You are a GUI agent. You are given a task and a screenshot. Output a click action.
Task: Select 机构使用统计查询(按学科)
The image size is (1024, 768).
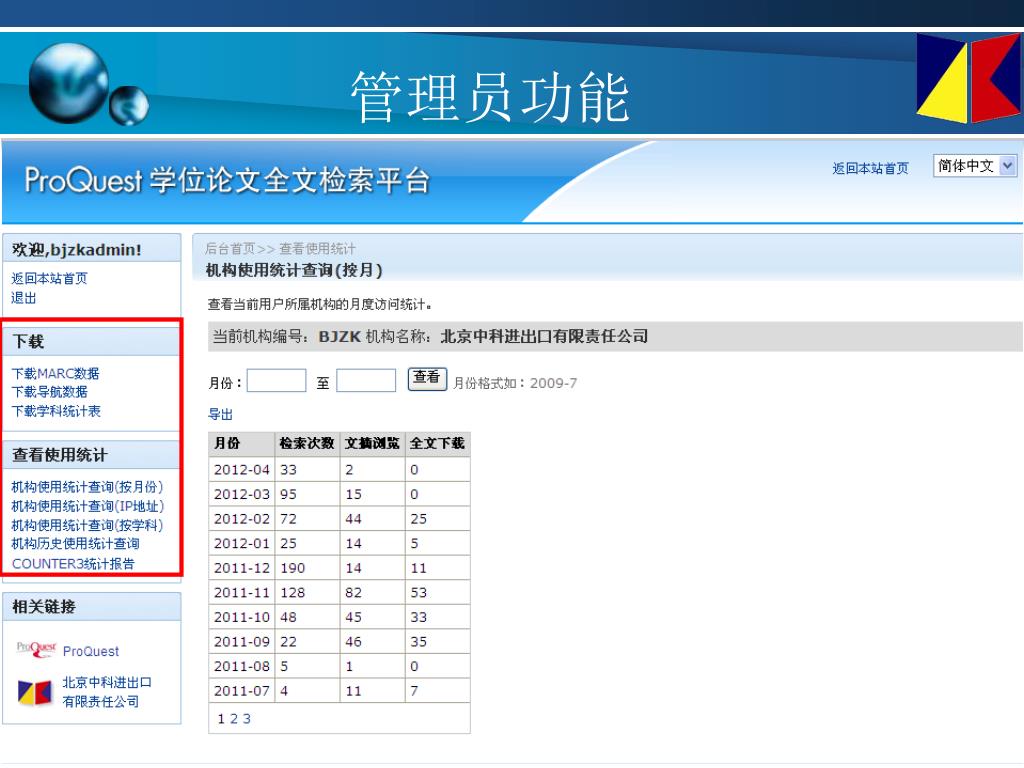(87, 525)
